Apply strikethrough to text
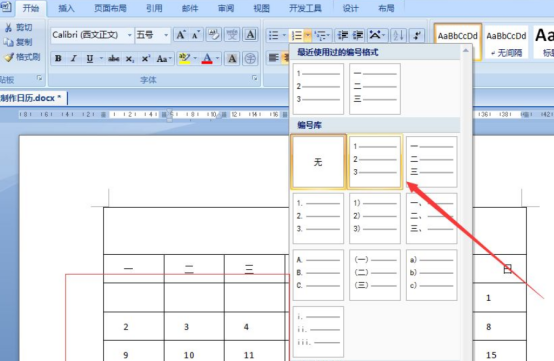This screenshot has width=554, height=361. [114, 58]
